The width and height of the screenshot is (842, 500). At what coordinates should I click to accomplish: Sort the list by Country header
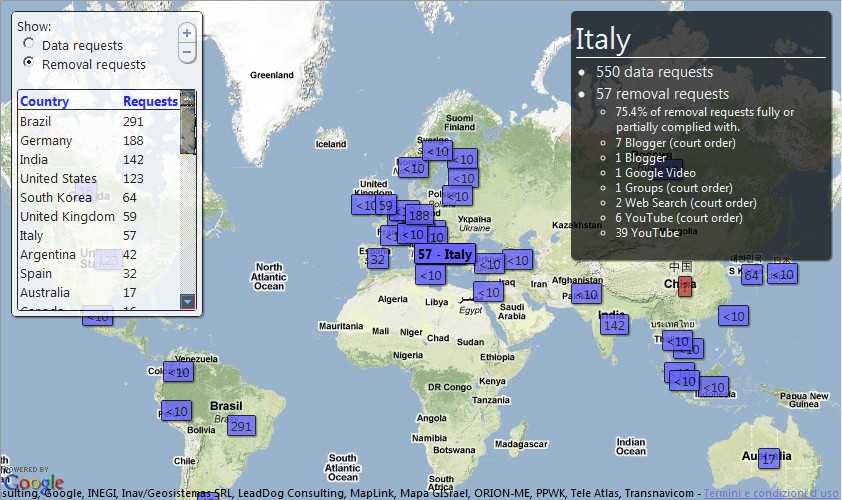click(45, 101)
